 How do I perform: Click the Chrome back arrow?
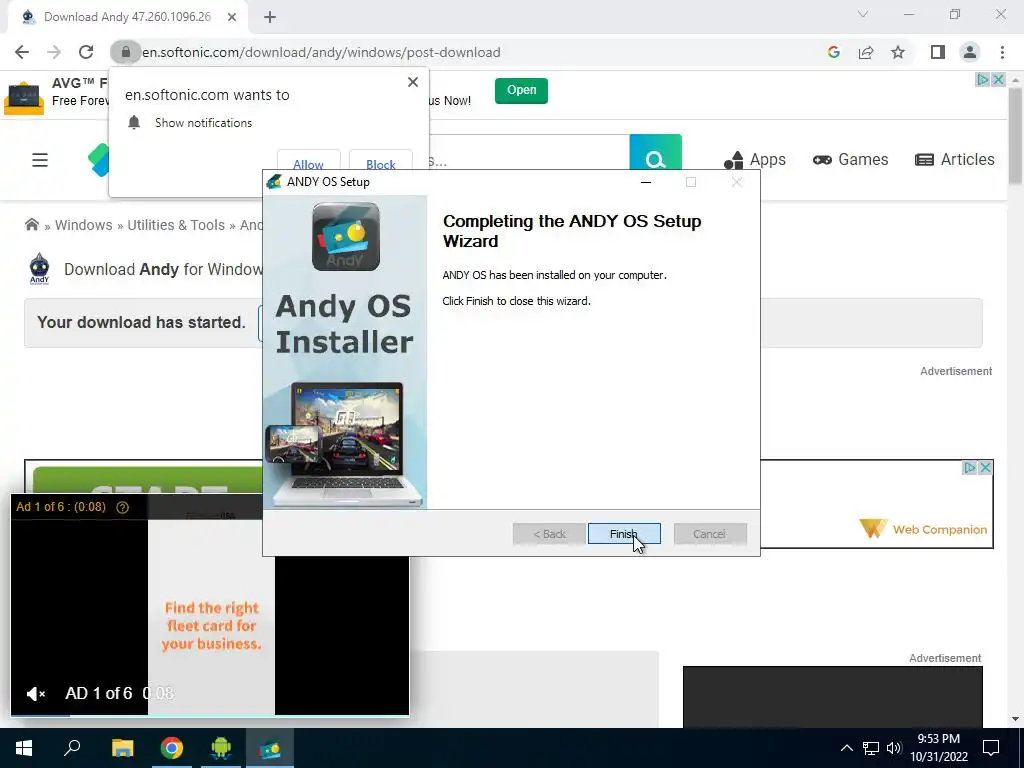pyautogui.click(x=22, y=52)
